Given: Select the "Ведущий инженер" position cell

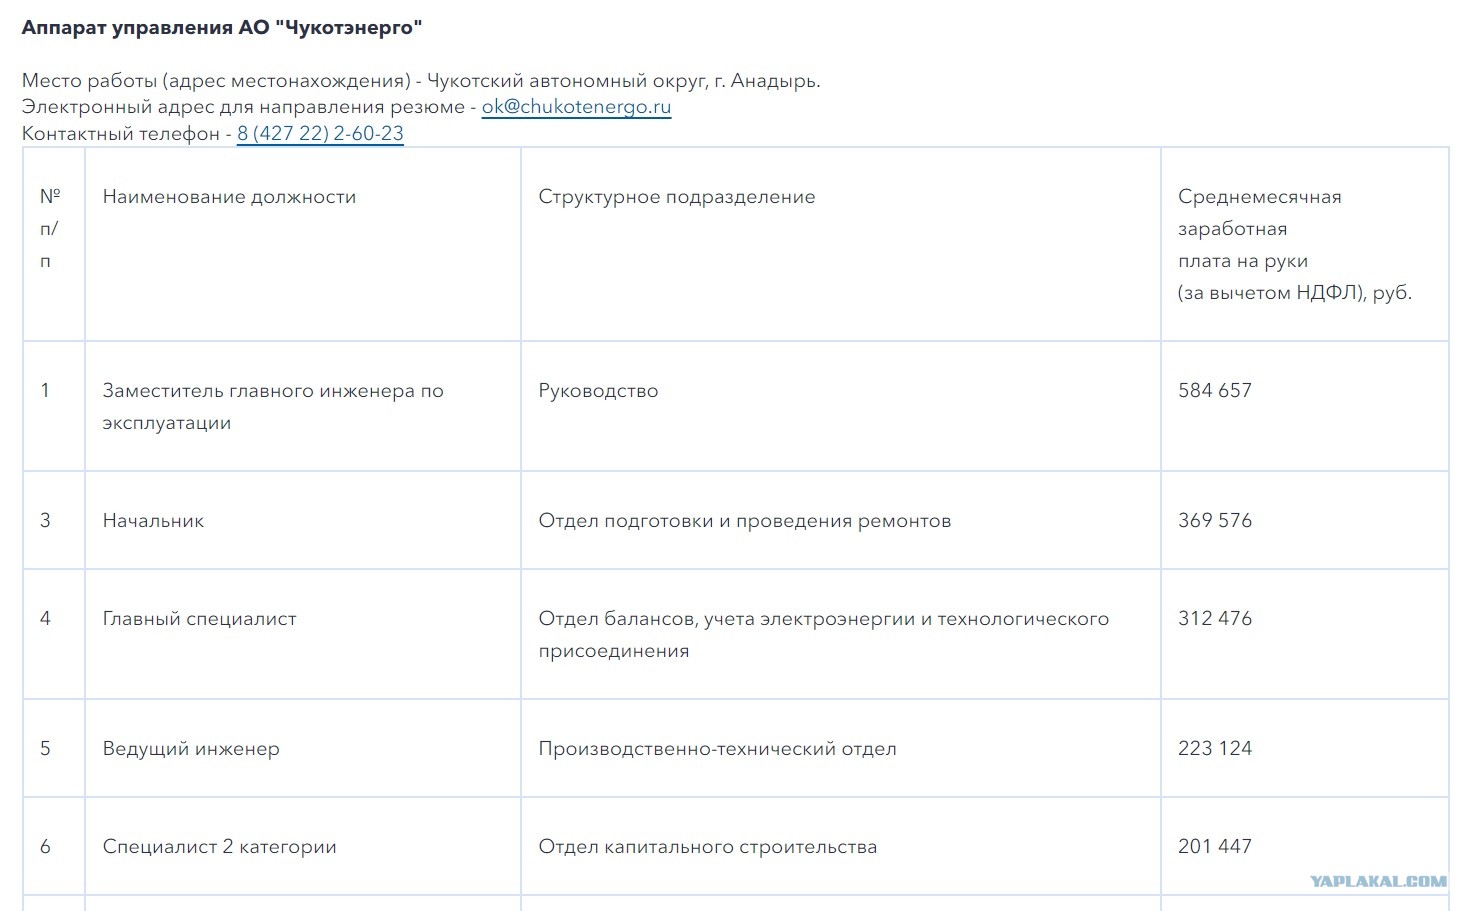Looking at the screenshot, I should (191, 749).
